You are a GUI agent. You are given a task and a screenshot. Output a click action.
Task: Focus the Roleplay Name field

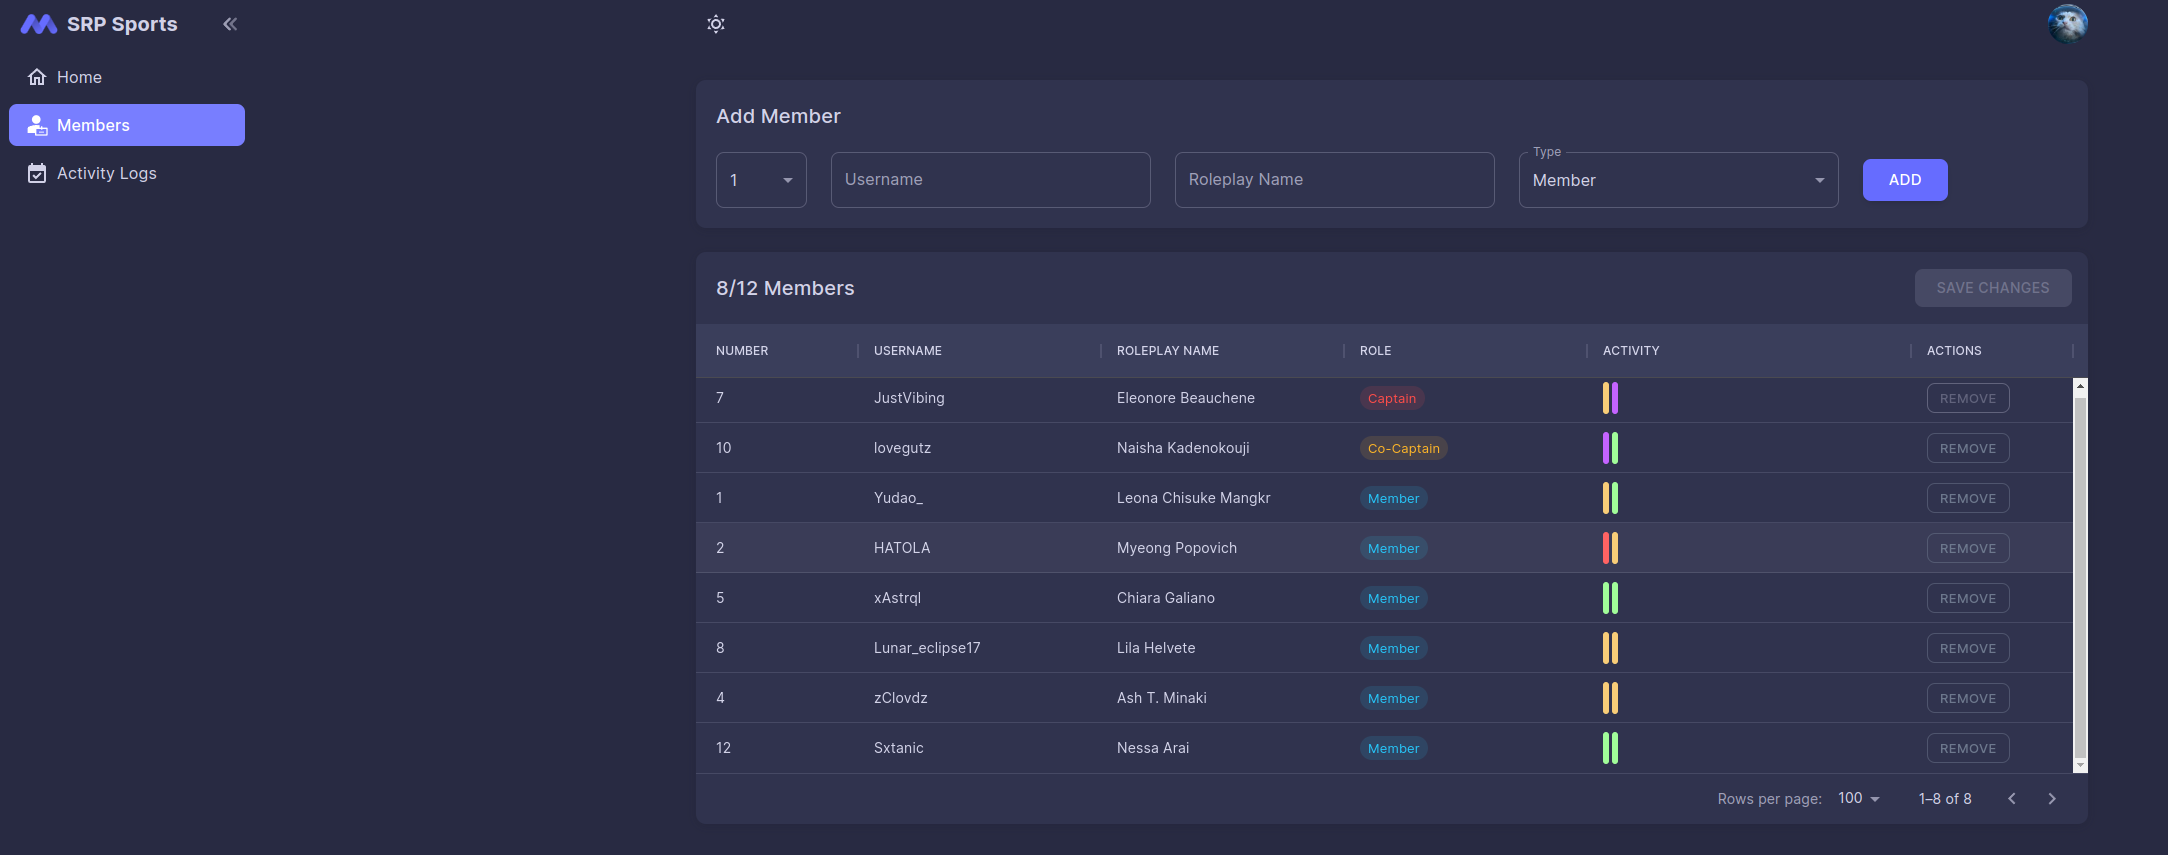1334,180
